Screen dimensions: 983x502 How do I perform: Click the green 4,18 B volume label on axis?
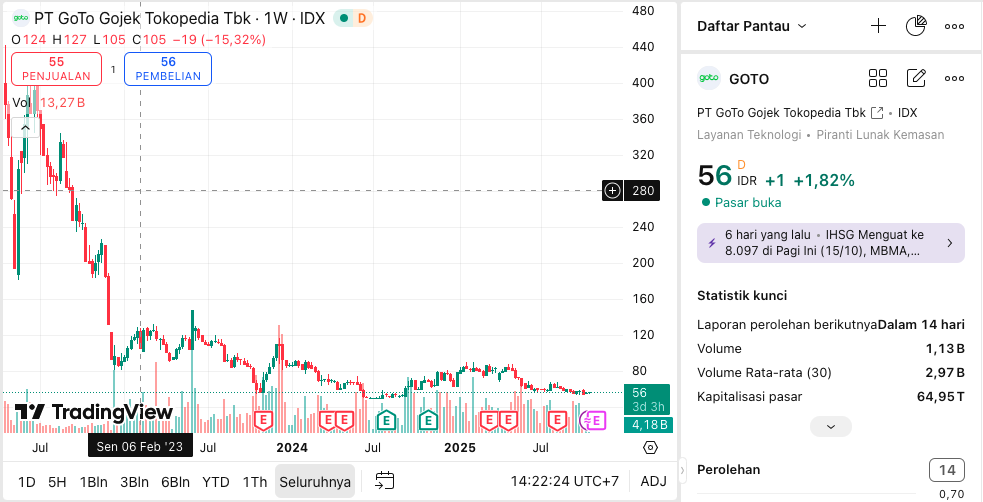(648, 425)
